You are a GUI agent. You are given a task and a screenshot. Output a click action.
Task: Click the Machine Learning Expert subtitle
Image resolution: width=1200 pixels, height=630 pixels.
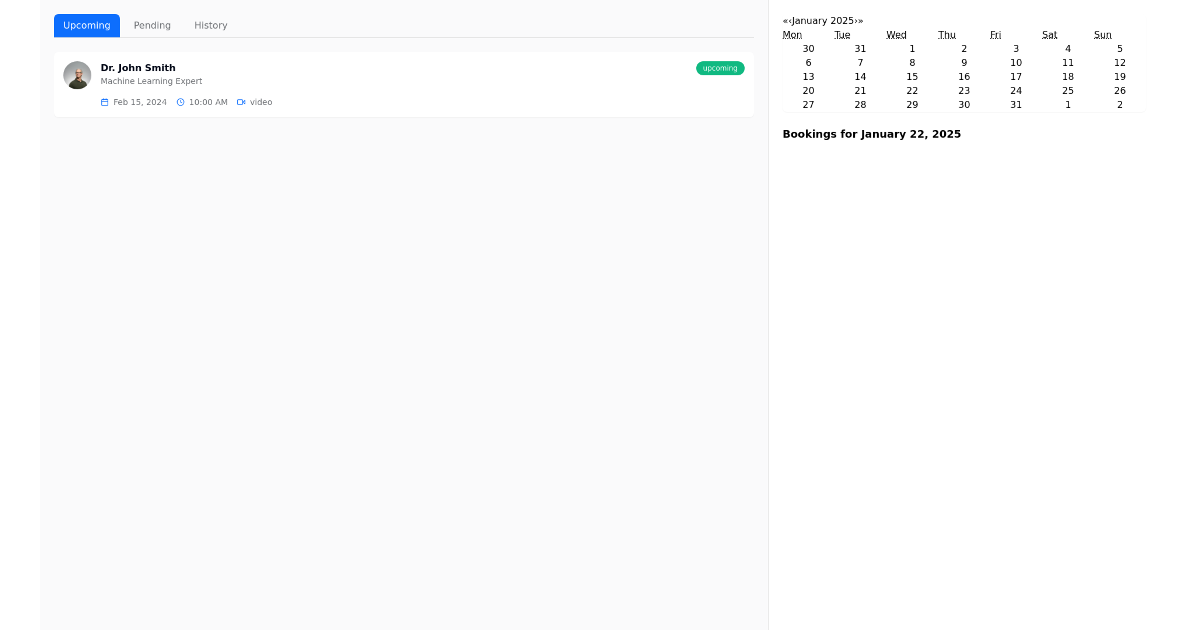point(151,81)
